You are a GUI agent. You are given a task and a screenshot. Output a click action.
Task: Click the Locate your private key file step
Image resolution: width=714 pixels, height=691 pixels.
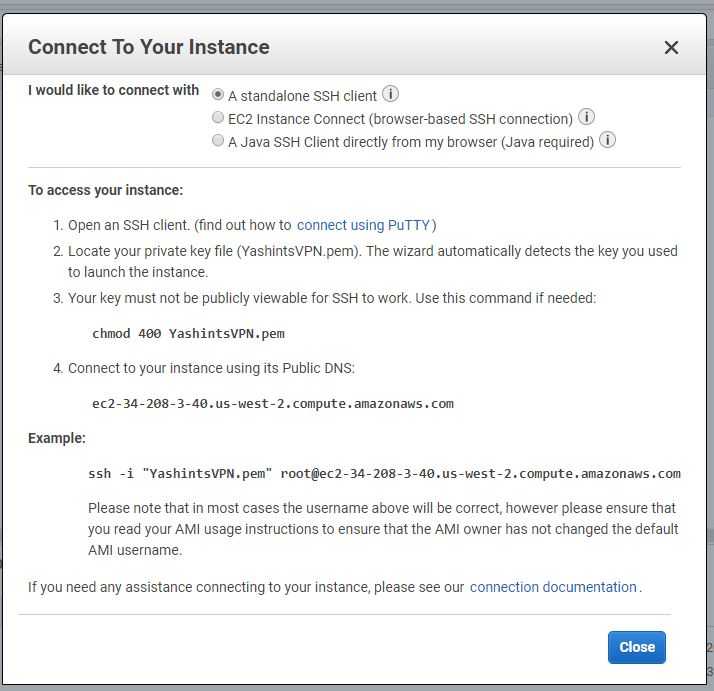(x=372, y=251)
